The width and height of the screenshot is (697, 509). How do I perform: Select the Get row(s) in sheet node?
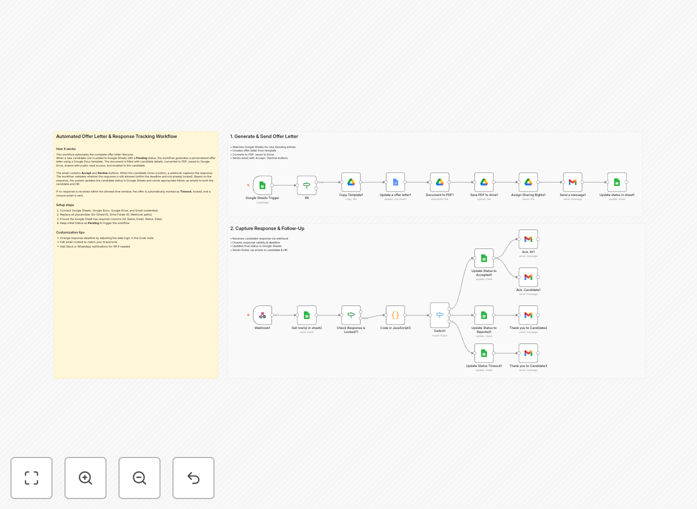coord(307,315)
